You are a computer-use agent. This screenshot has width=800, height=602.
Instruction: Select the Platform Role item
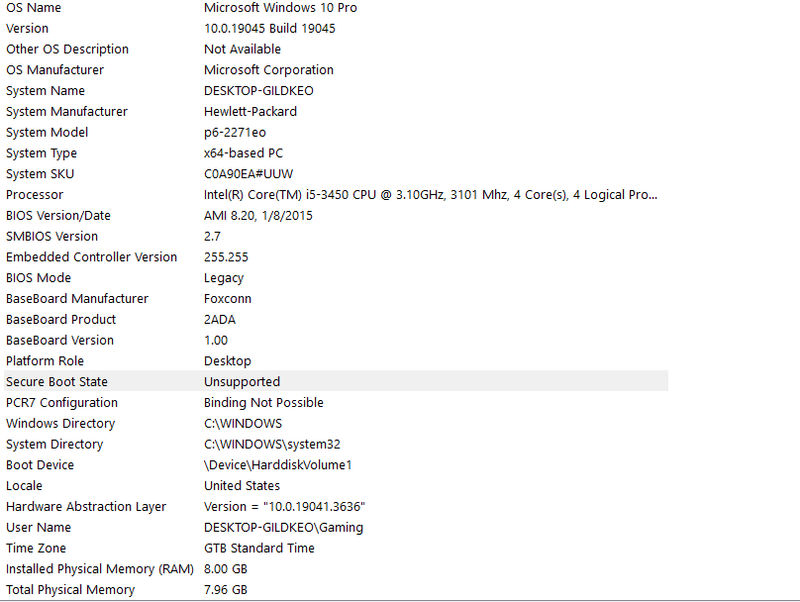(x=45, y=361)
